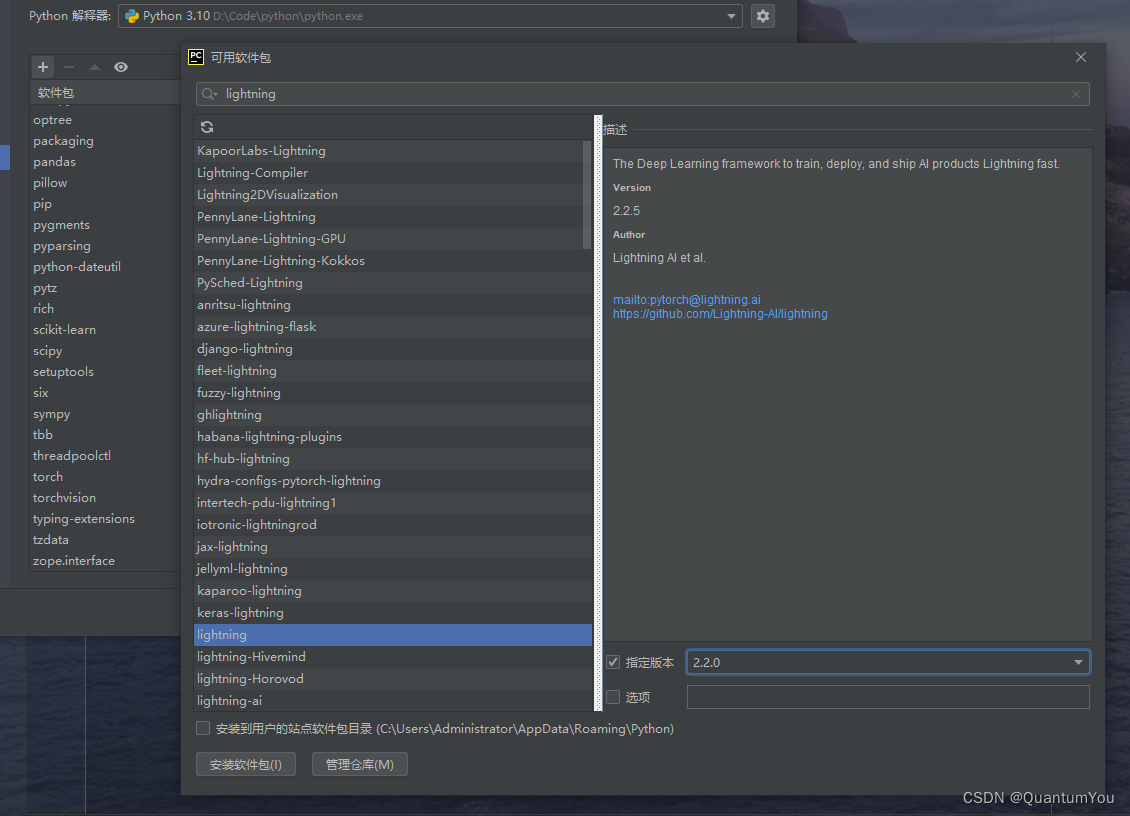Screen dimensions: 1130x816
Task: Click the search magnifier icon
Action: point(209,94)
